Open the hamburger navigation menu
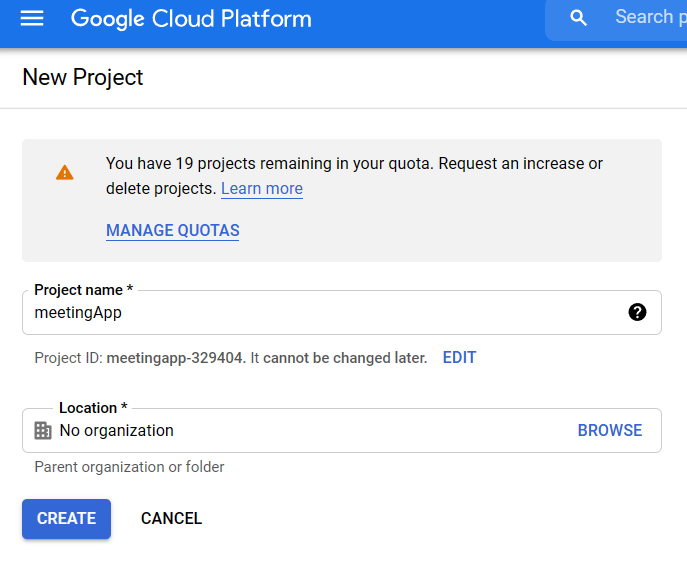Image resolution: width=687 pixels, height=567 pixels. (x=32, y=19)
